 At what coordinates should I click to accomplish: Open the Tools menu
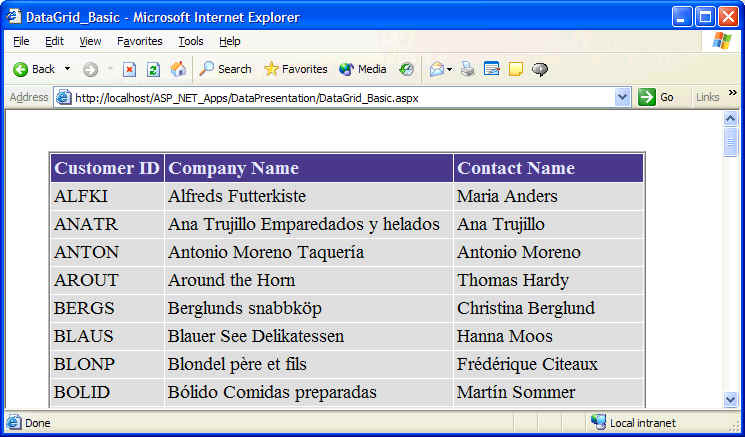(x=190, y=41)
